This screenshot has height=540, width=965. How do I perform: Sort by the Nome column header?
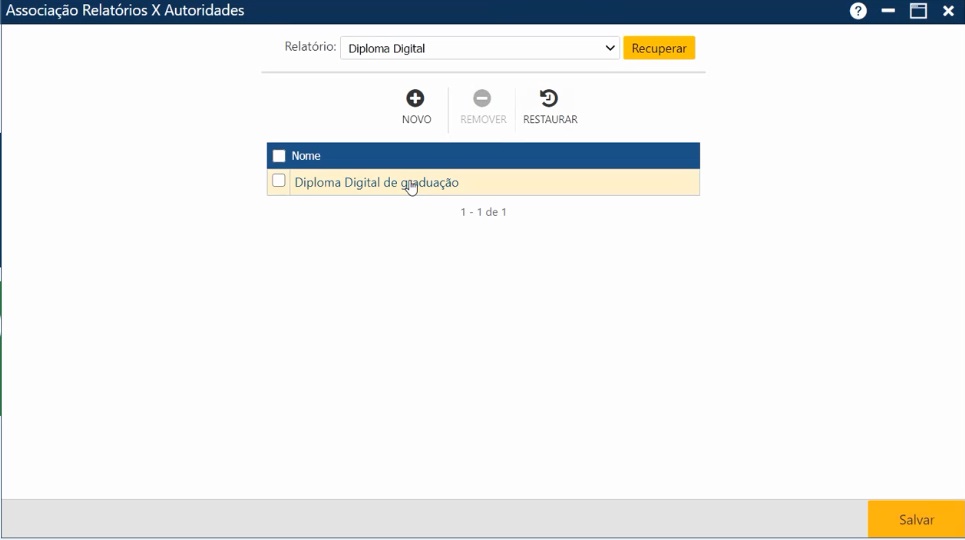(306, 156)
